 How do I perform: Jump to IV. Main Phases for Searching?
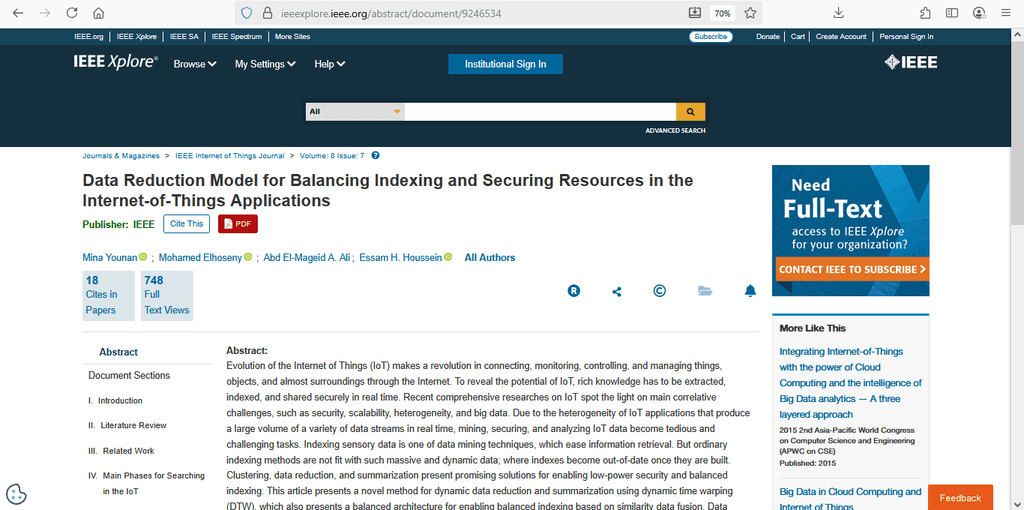pos(146,483)
